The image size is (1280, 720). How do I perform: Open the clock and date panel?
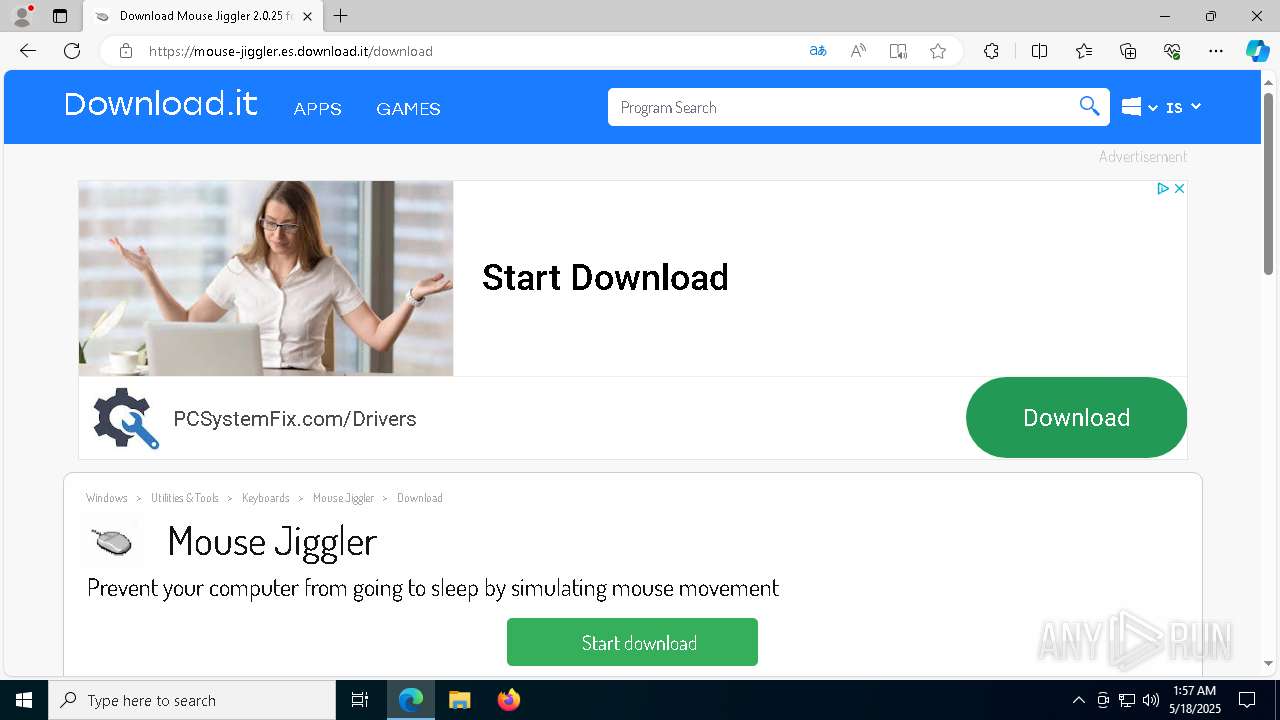(1195, 700)
